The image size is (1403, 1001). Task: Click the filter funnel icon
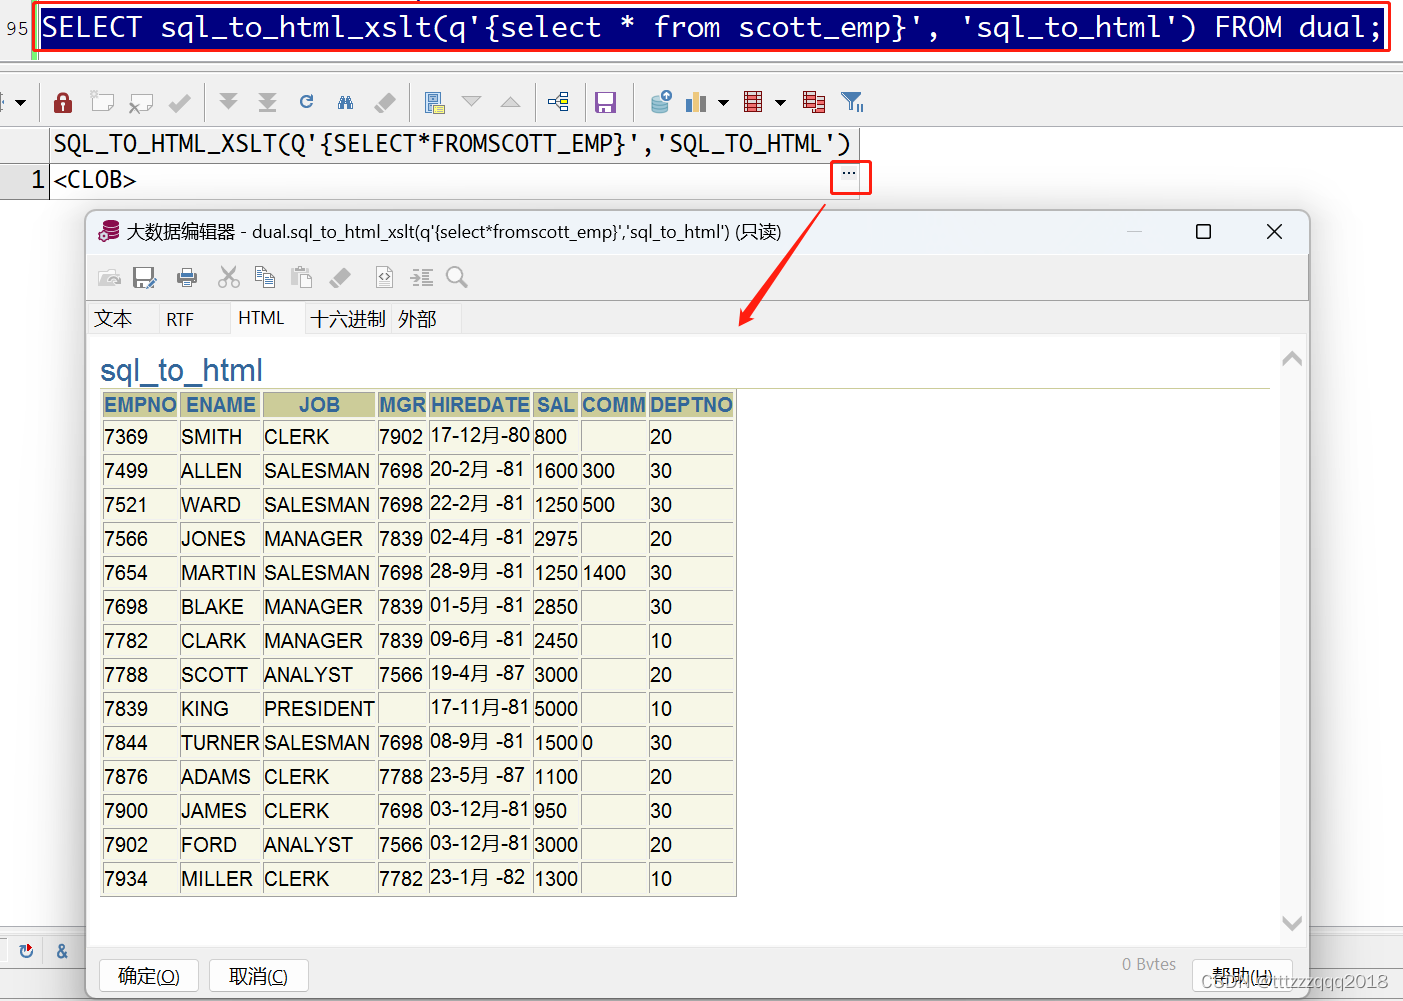pos(852,102)
